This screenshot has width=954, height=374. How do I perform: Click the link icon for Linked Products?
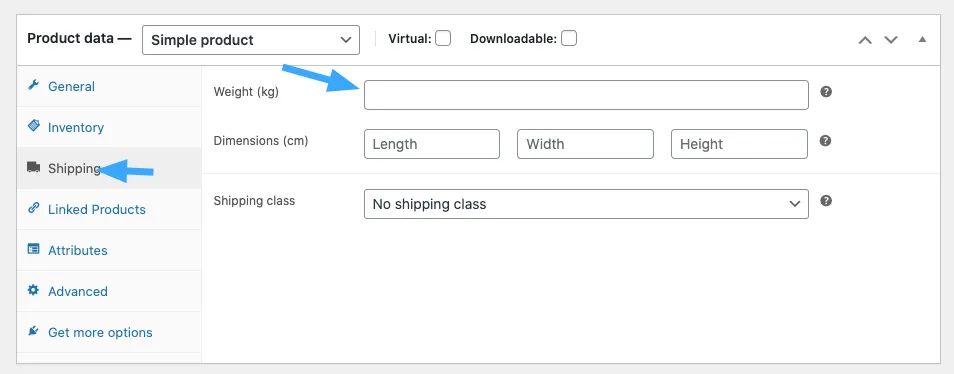tap(33, 209)
